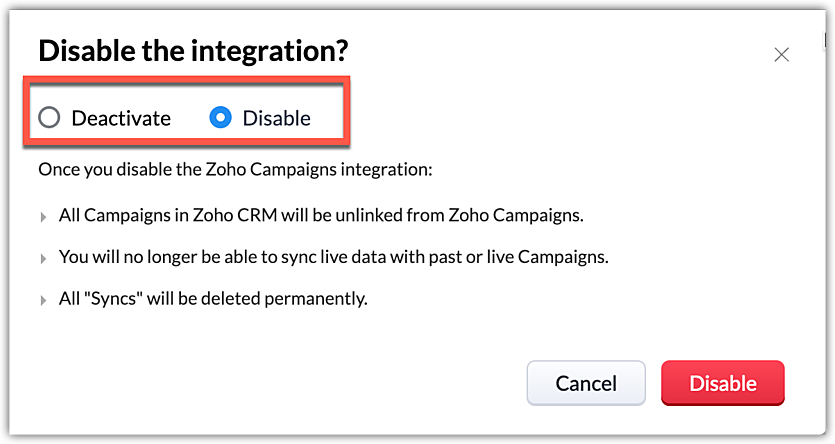Viewport: 835px width, 444px height.
Task: Click the 'Syncs will be deleted permanently' line
Action: pos(213,297)
